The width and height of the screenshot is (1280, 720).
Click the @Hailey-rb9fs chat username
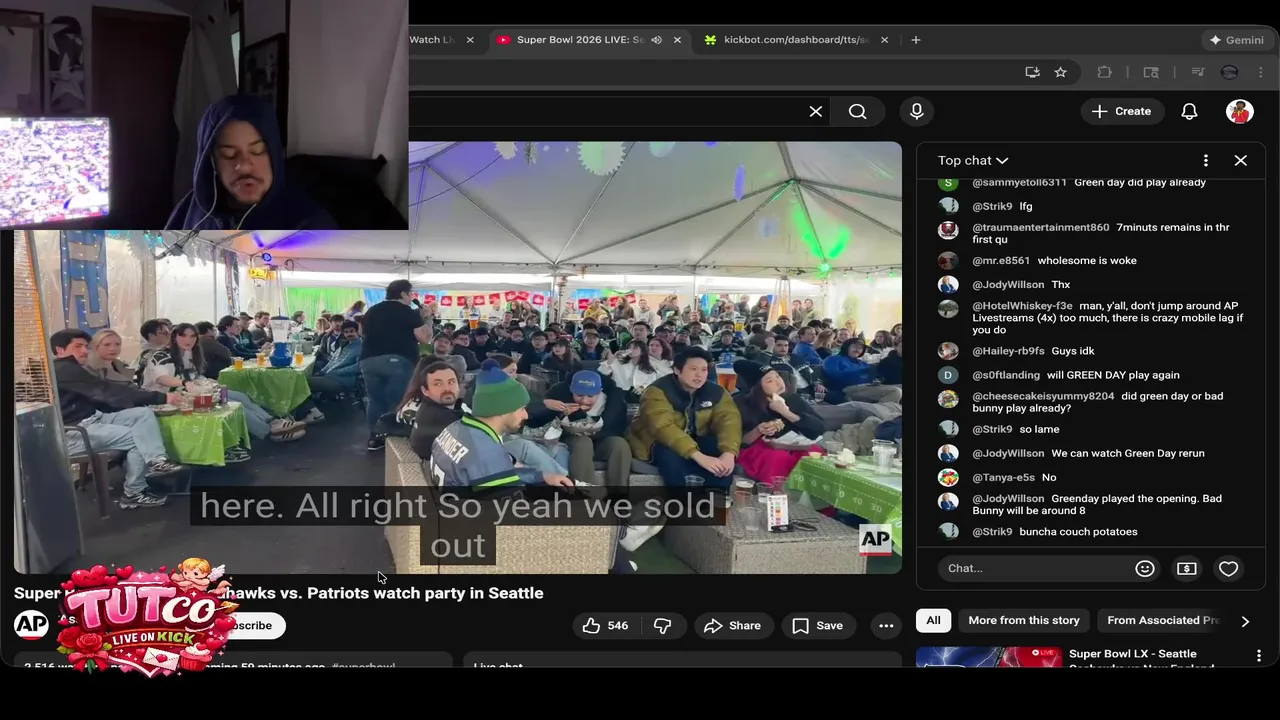pos(1008,351)
